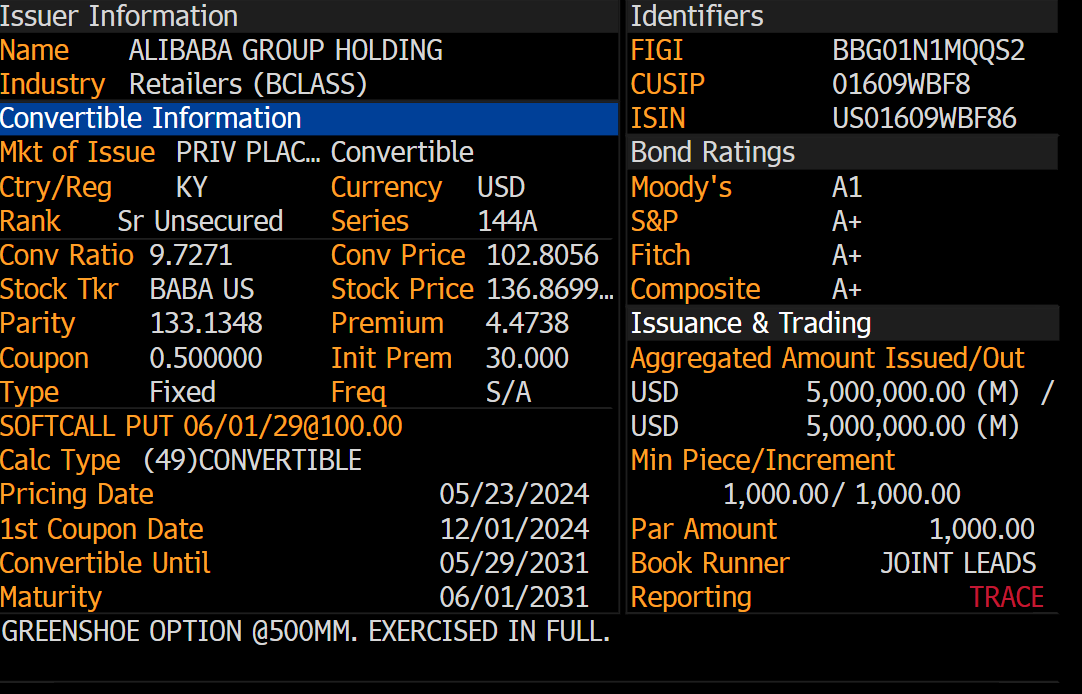Click the Issuer Information section header
This screenshot has height=694, width=1082.
coord(308,16)
